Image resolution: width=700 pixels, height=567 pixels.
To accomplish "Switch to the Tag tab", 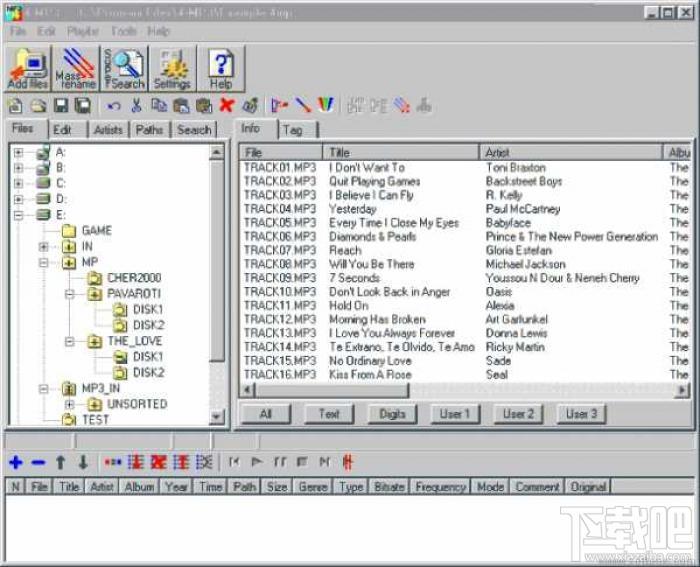I will pos(298,130).
